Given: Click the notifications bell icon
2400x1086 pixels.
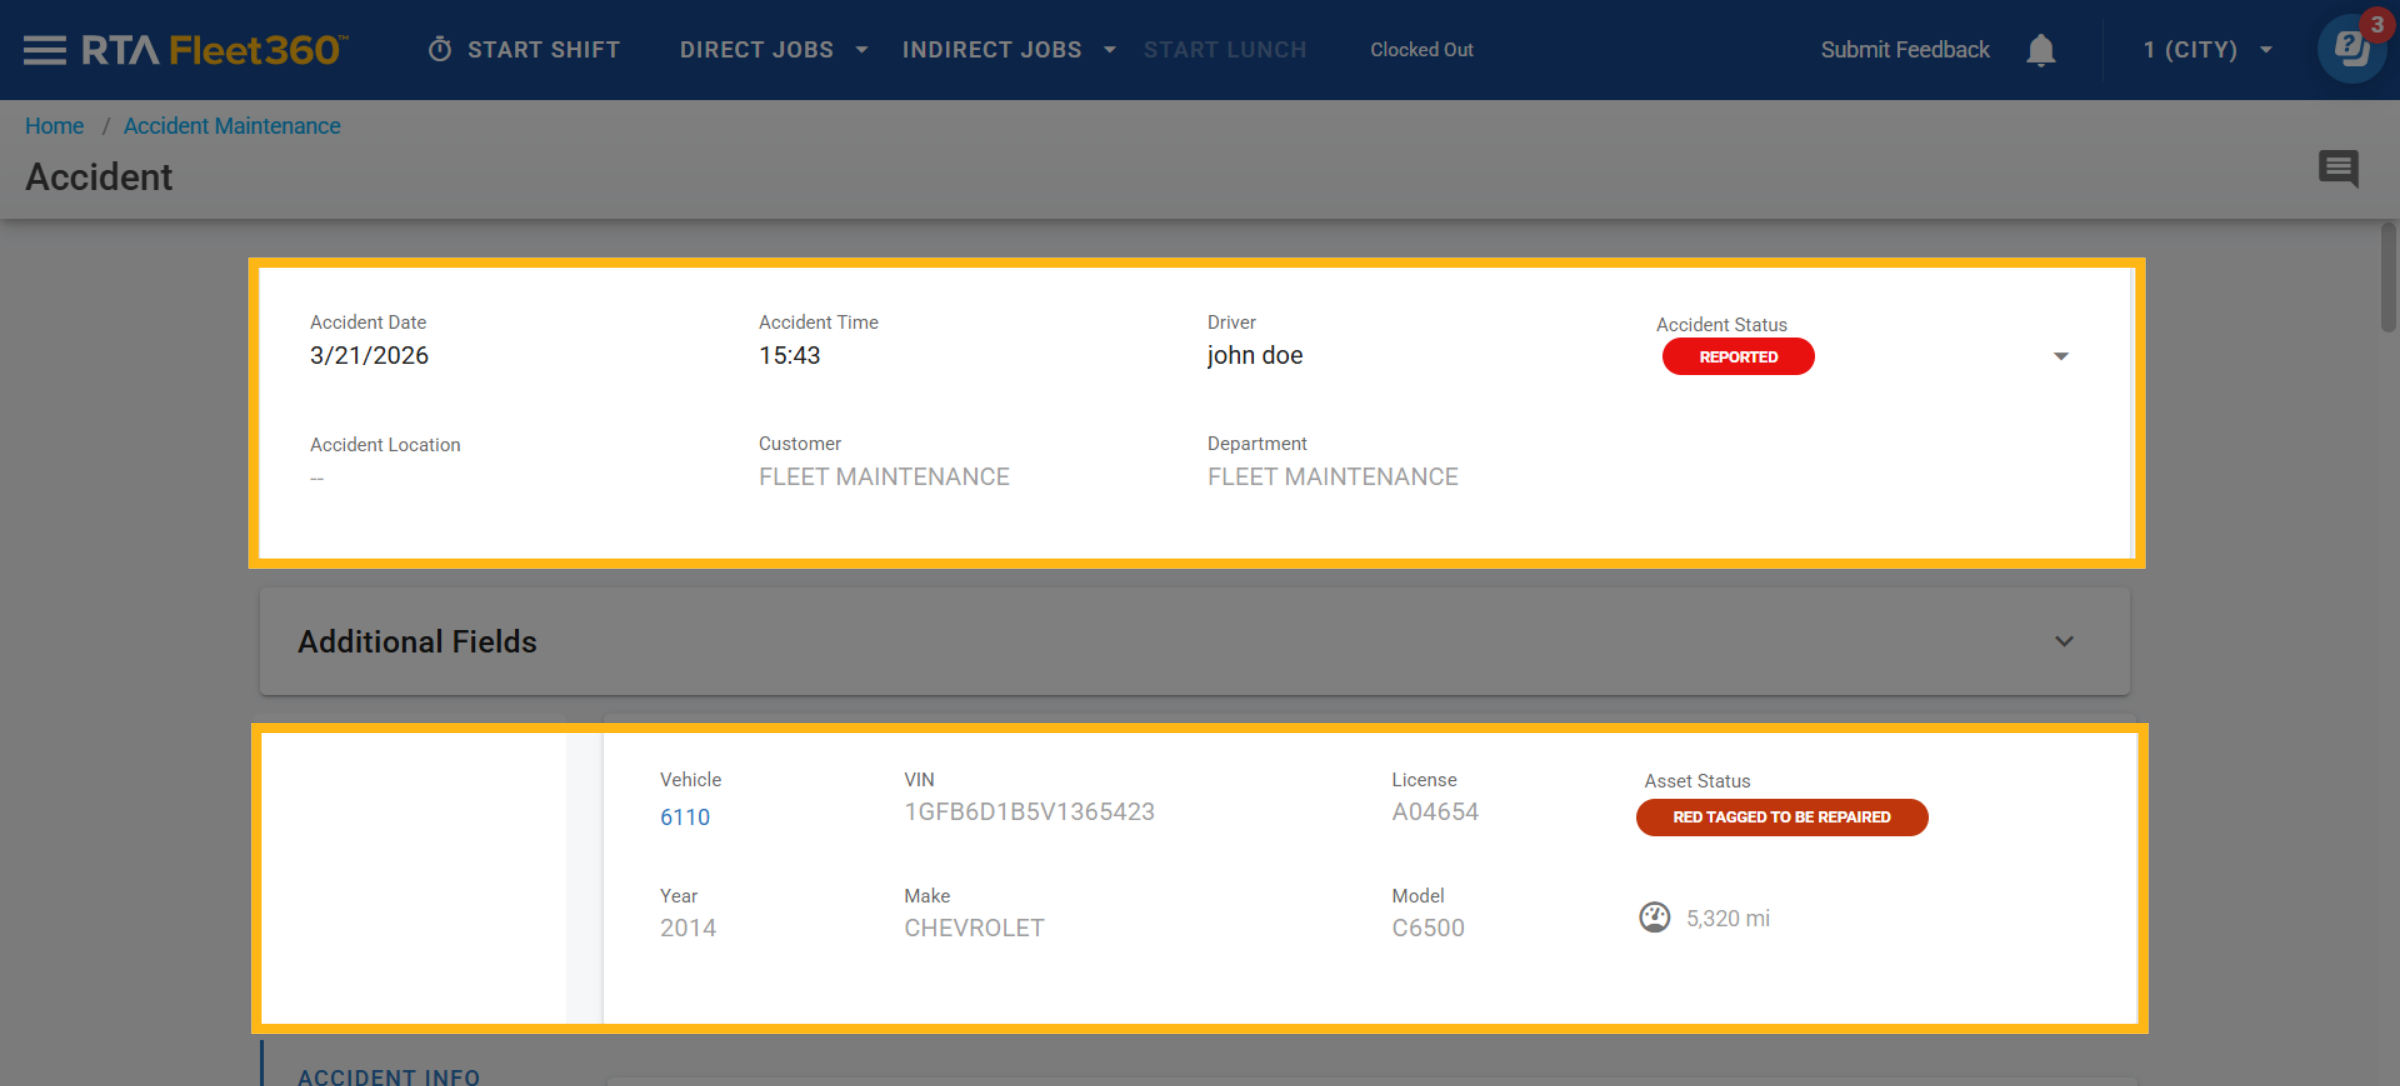Looking at the screenshot, I should pyautogui.click(x=2040, y=49).
